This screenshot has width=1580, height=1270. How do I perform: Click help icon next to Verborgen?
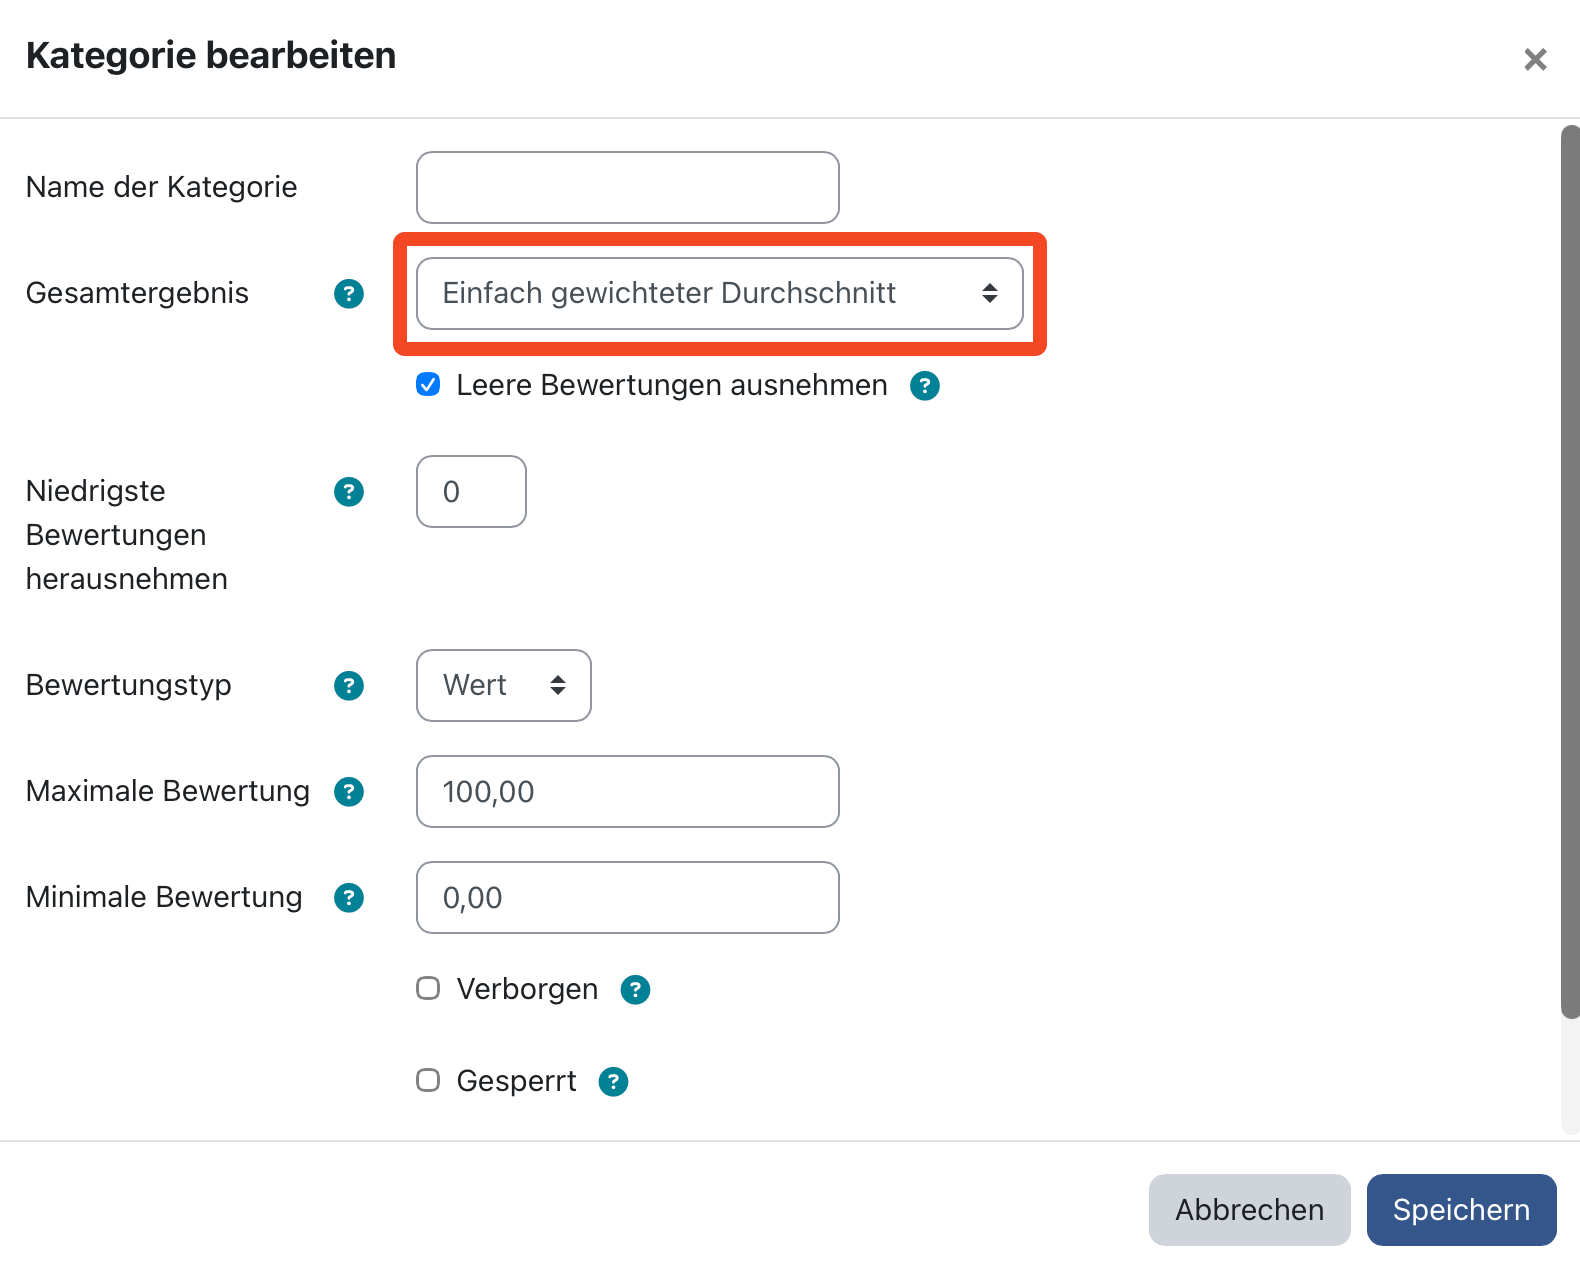coord(636,990)
